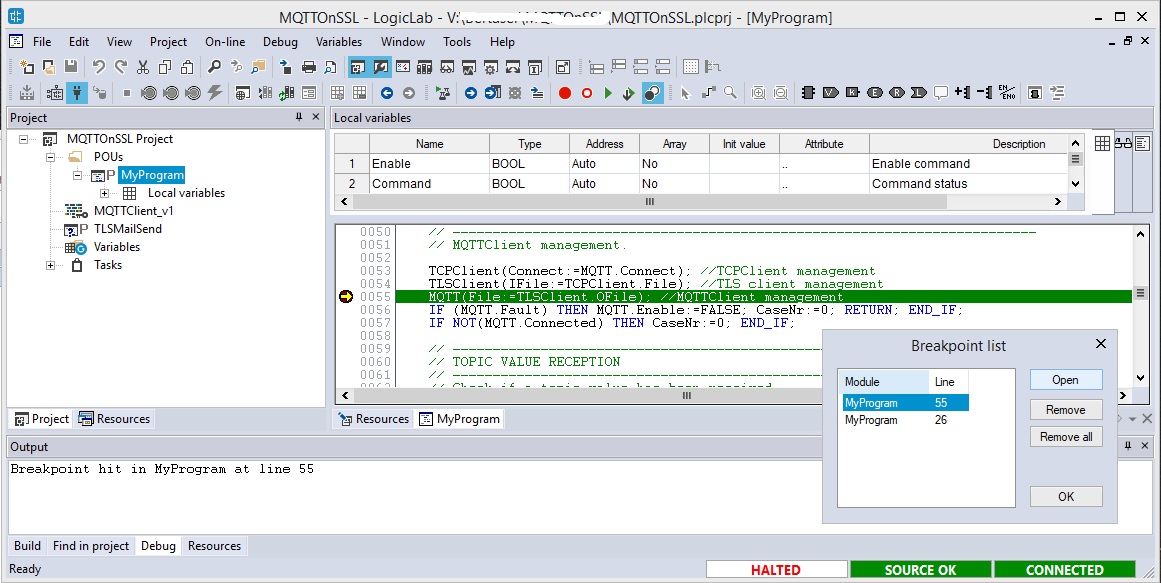1161x583 pixels.
Task: Switch to the Resources tab in Project panel
Action: pyautogui.click(x=114, y=419)
